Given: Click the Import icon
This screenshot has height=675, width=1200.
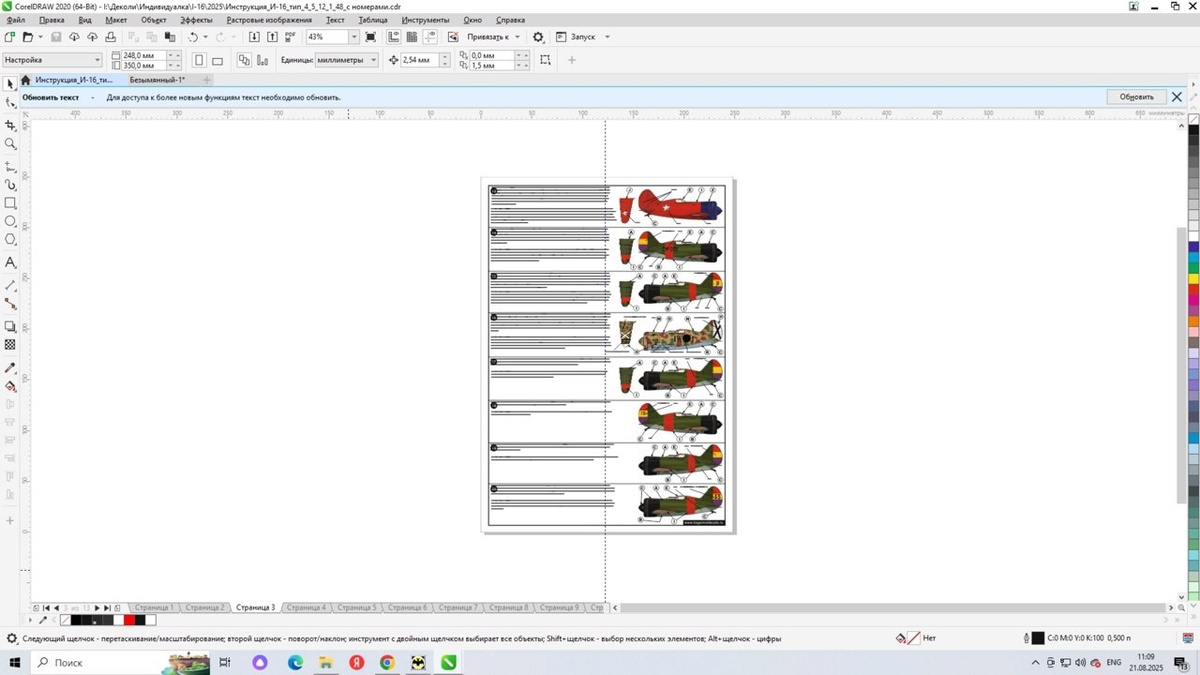Looking at the screenshot, I should 254,37.
